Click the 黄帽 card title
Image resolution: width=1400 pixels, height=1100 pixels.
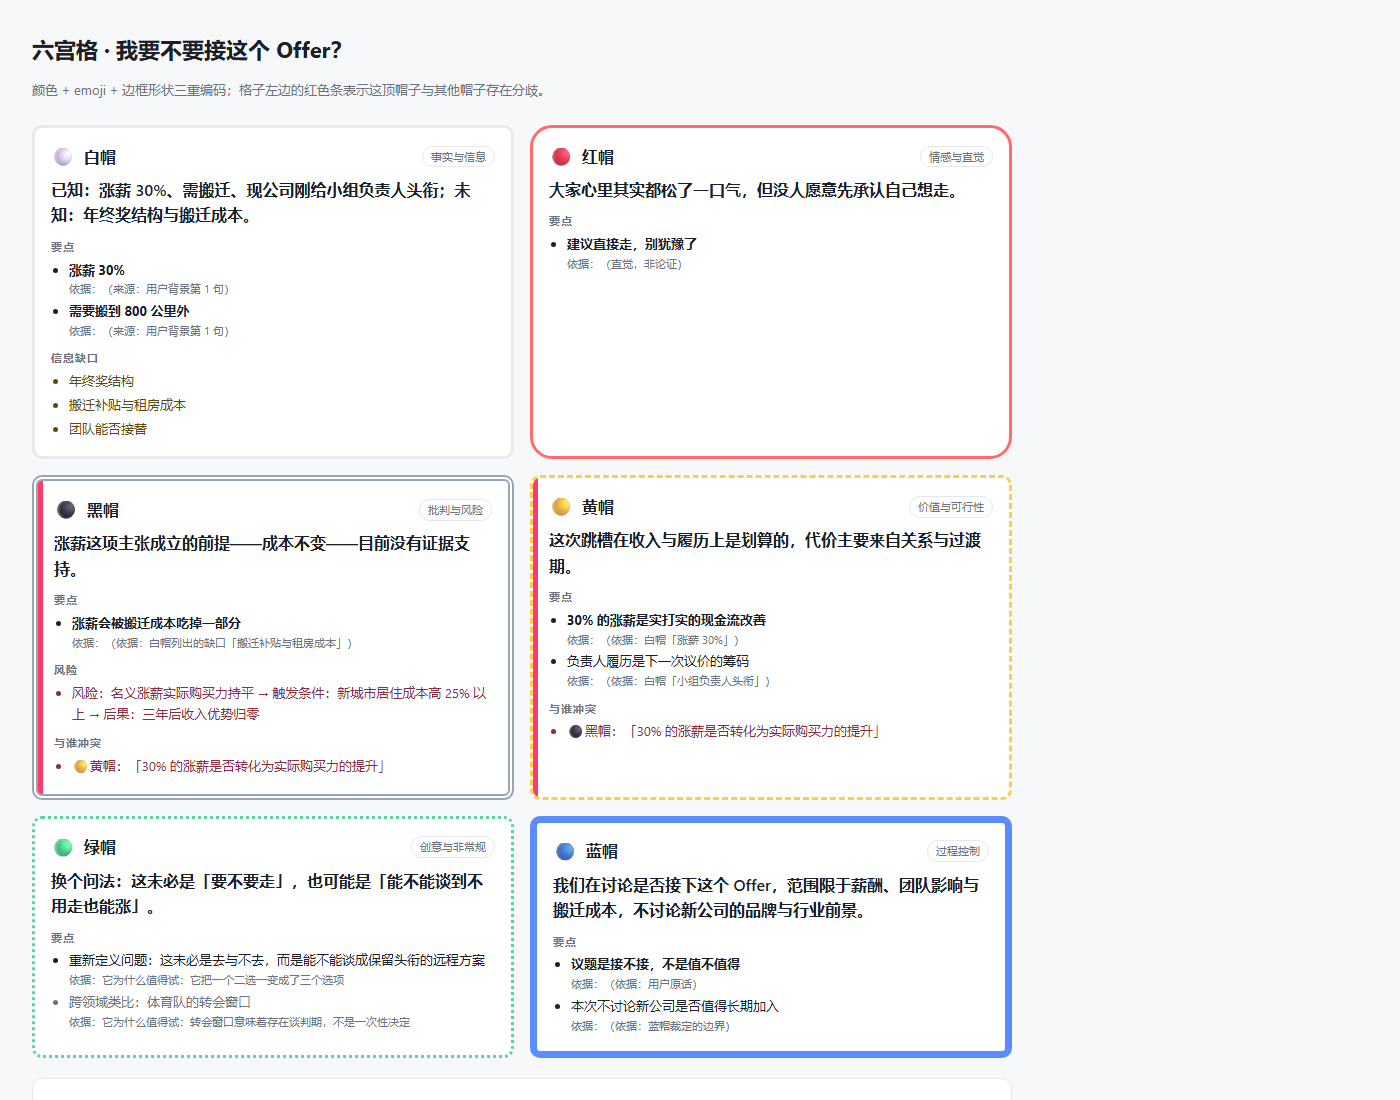598,508
